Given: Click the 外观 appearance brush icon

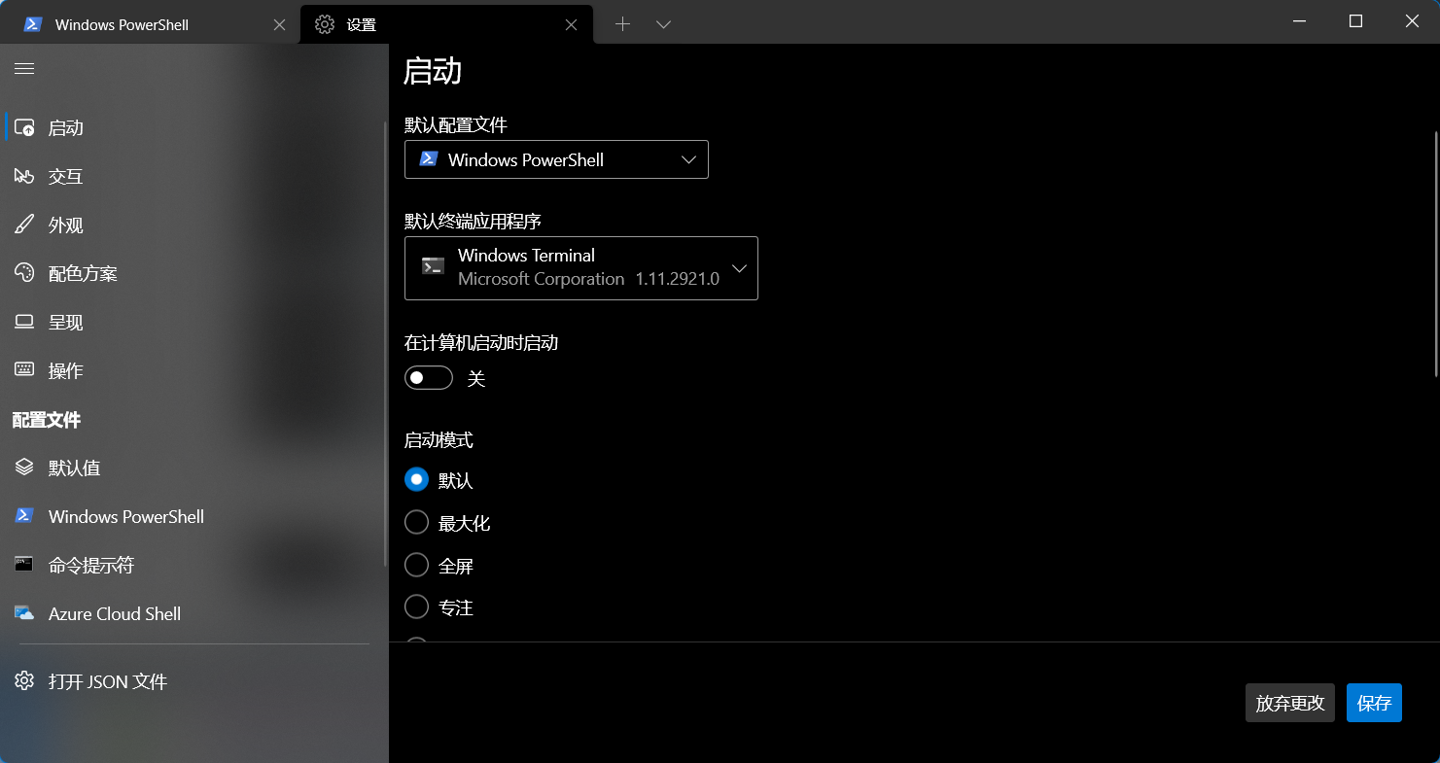Looking at the screenshot, I should pyautogui.click(x=24, y=225).
